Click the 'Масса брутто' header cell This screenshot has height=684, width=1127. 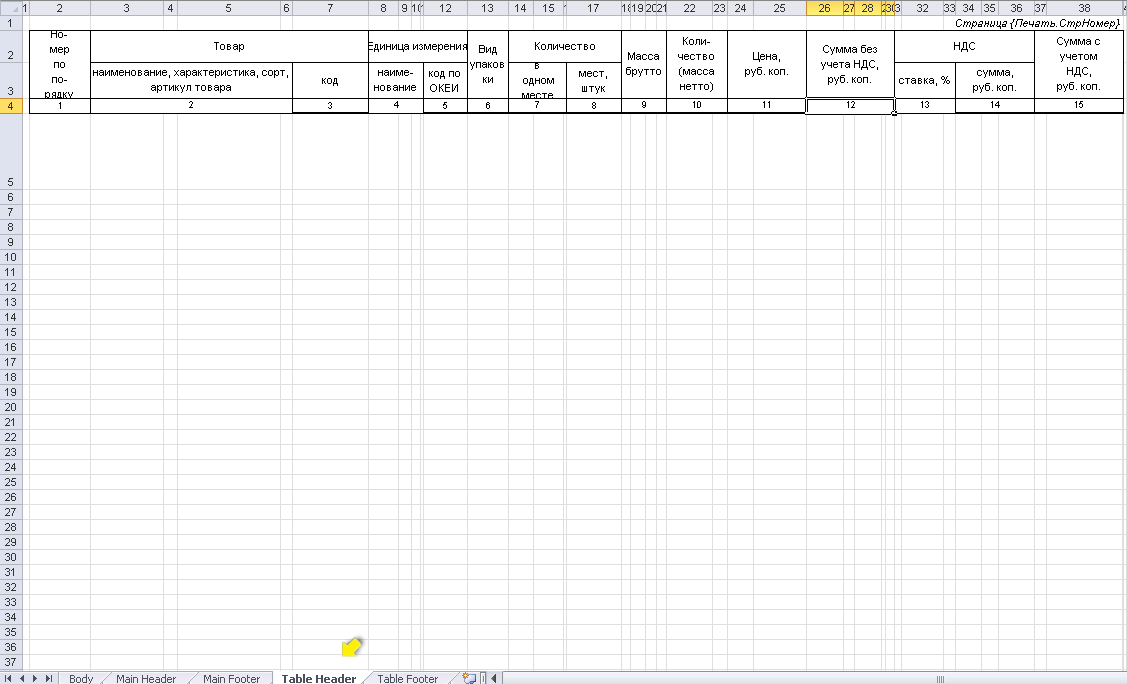643,64
